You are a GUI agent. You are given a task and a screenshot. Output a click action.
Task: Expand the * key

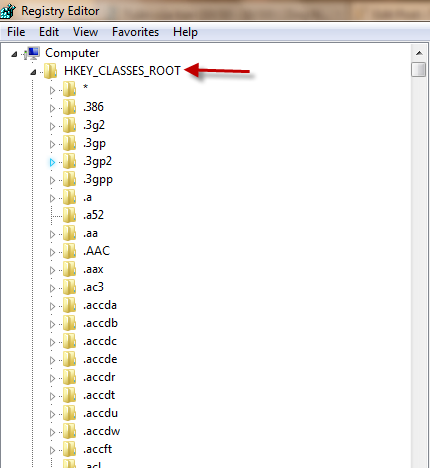point(52,90)
